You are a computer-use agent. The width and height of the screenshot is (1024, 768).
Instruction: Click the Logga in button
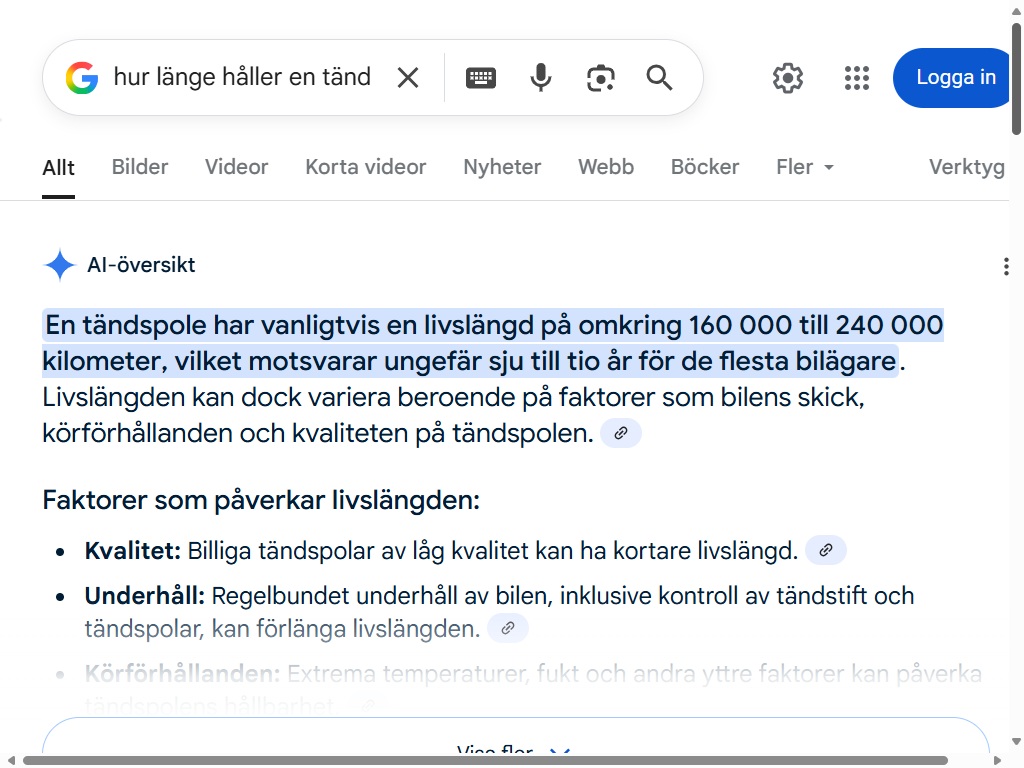952,78
